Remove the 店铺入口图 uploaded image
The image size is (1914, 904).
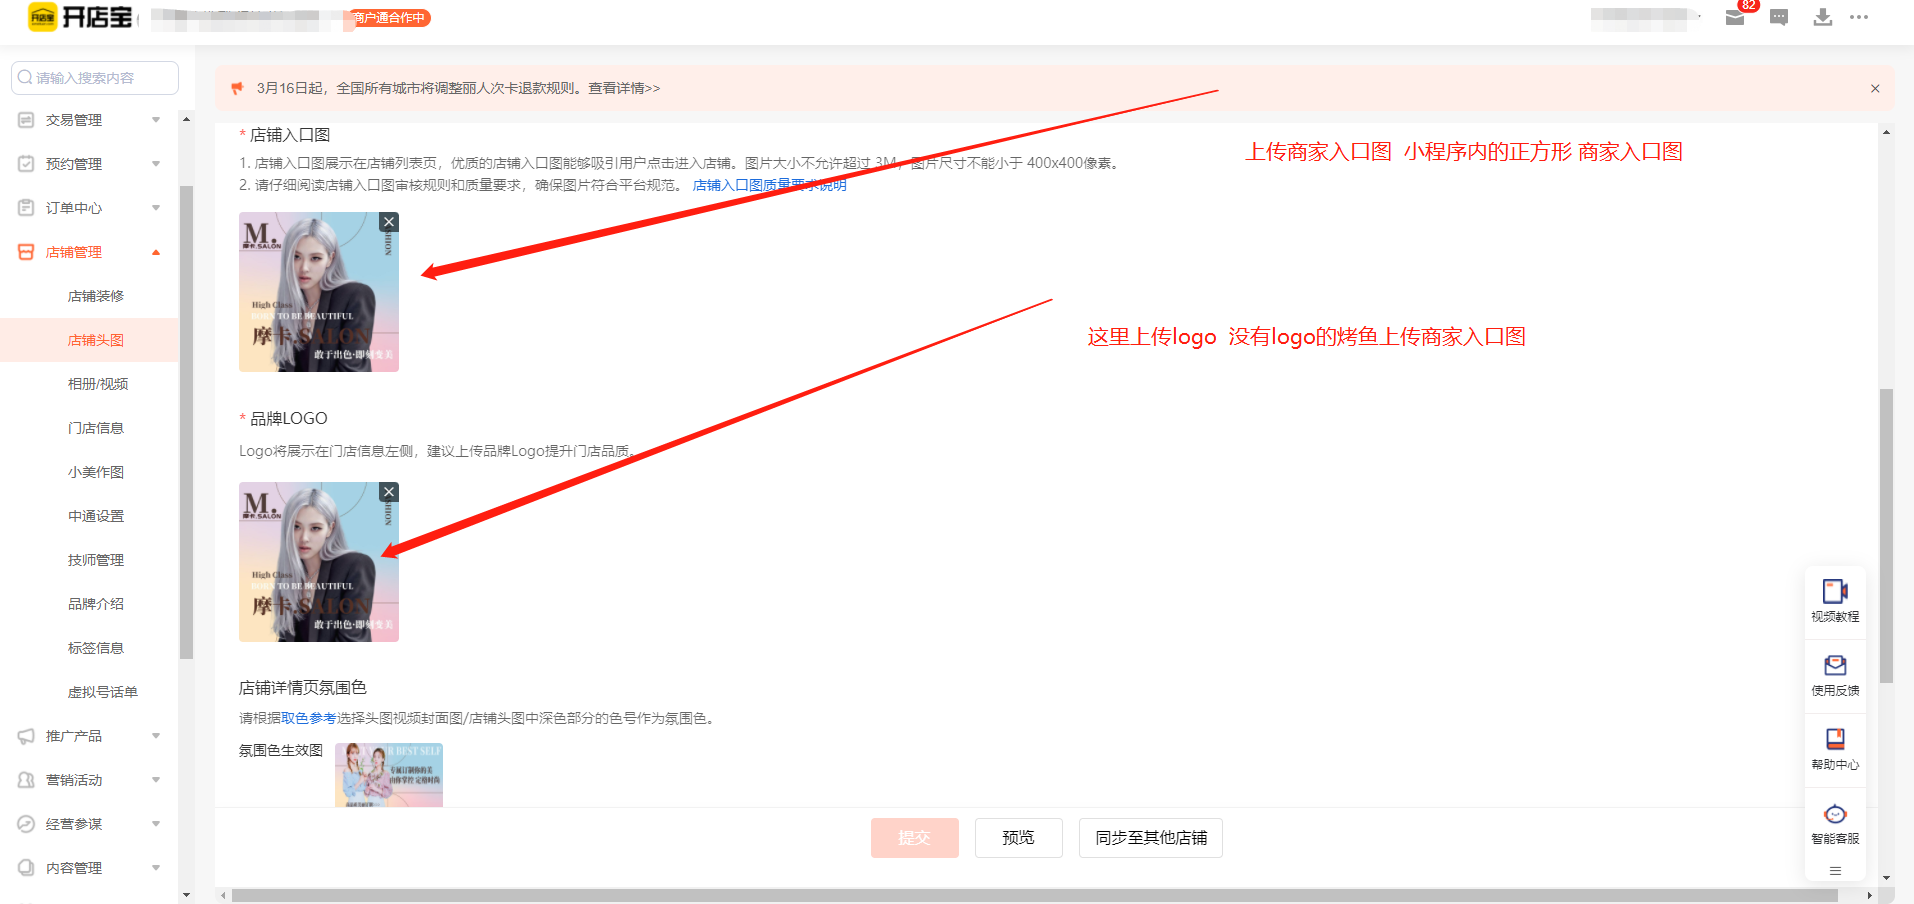(x=389, y=222)
